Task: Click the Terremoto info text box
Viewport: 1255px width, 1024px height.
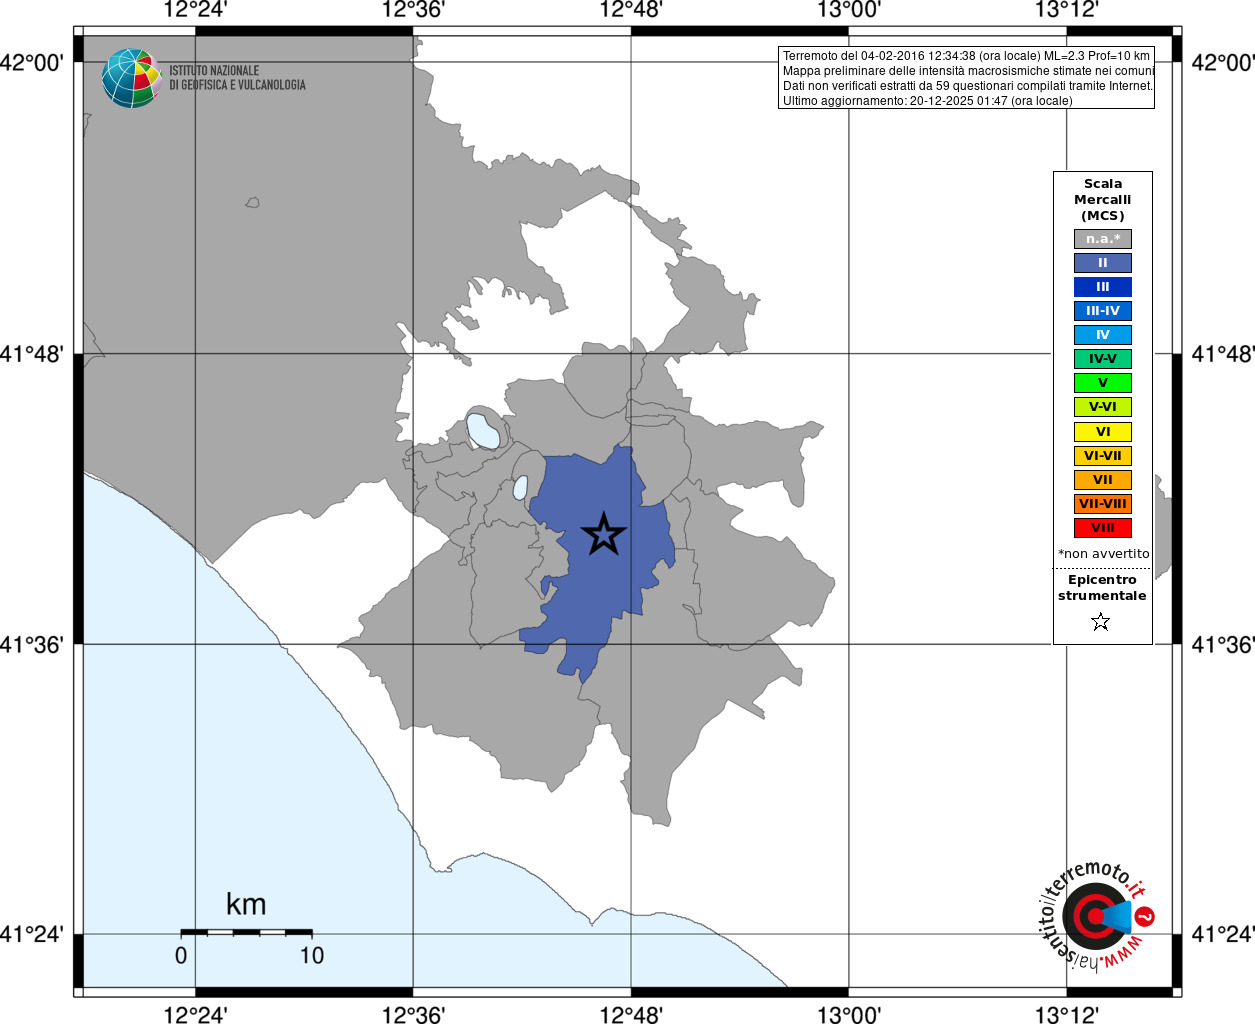Action: coord(966,78)
